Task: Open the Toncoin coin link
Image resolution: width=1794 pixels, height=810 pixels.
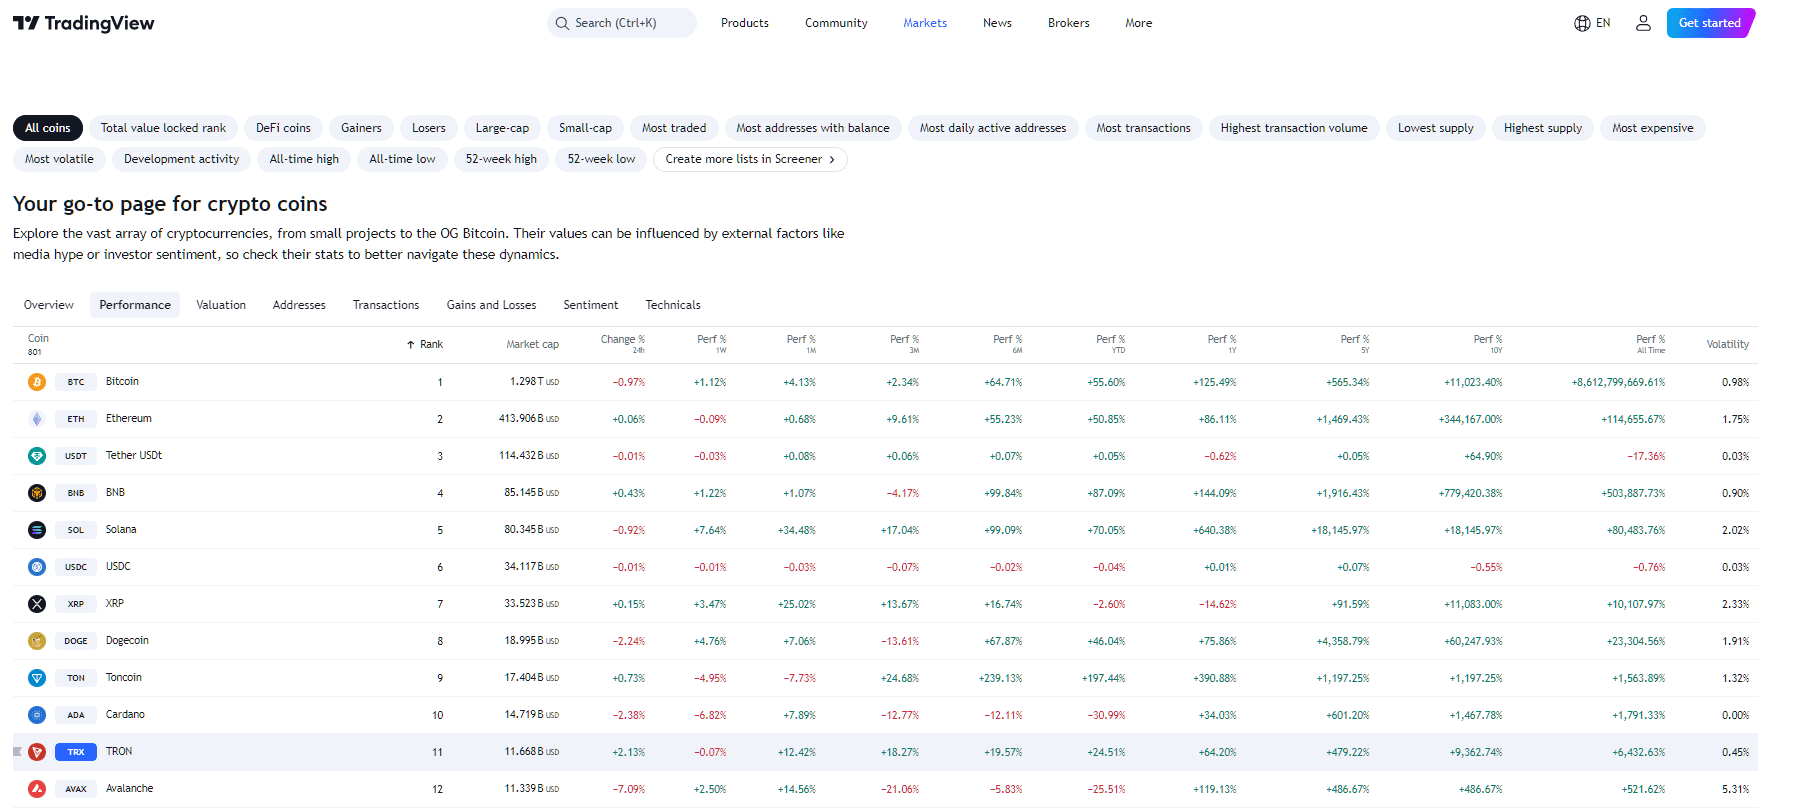Action: (124, 678)
